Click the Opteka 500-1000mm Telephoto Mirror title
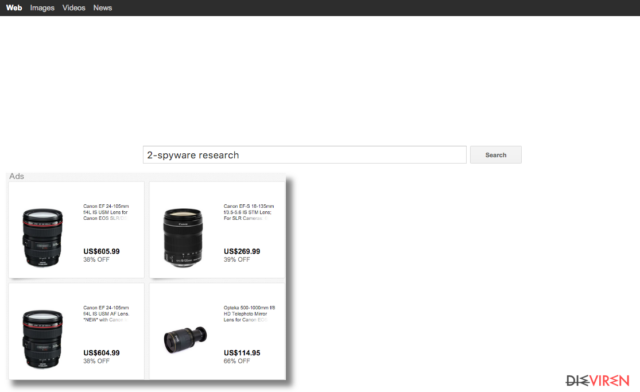 pos(249,314)
